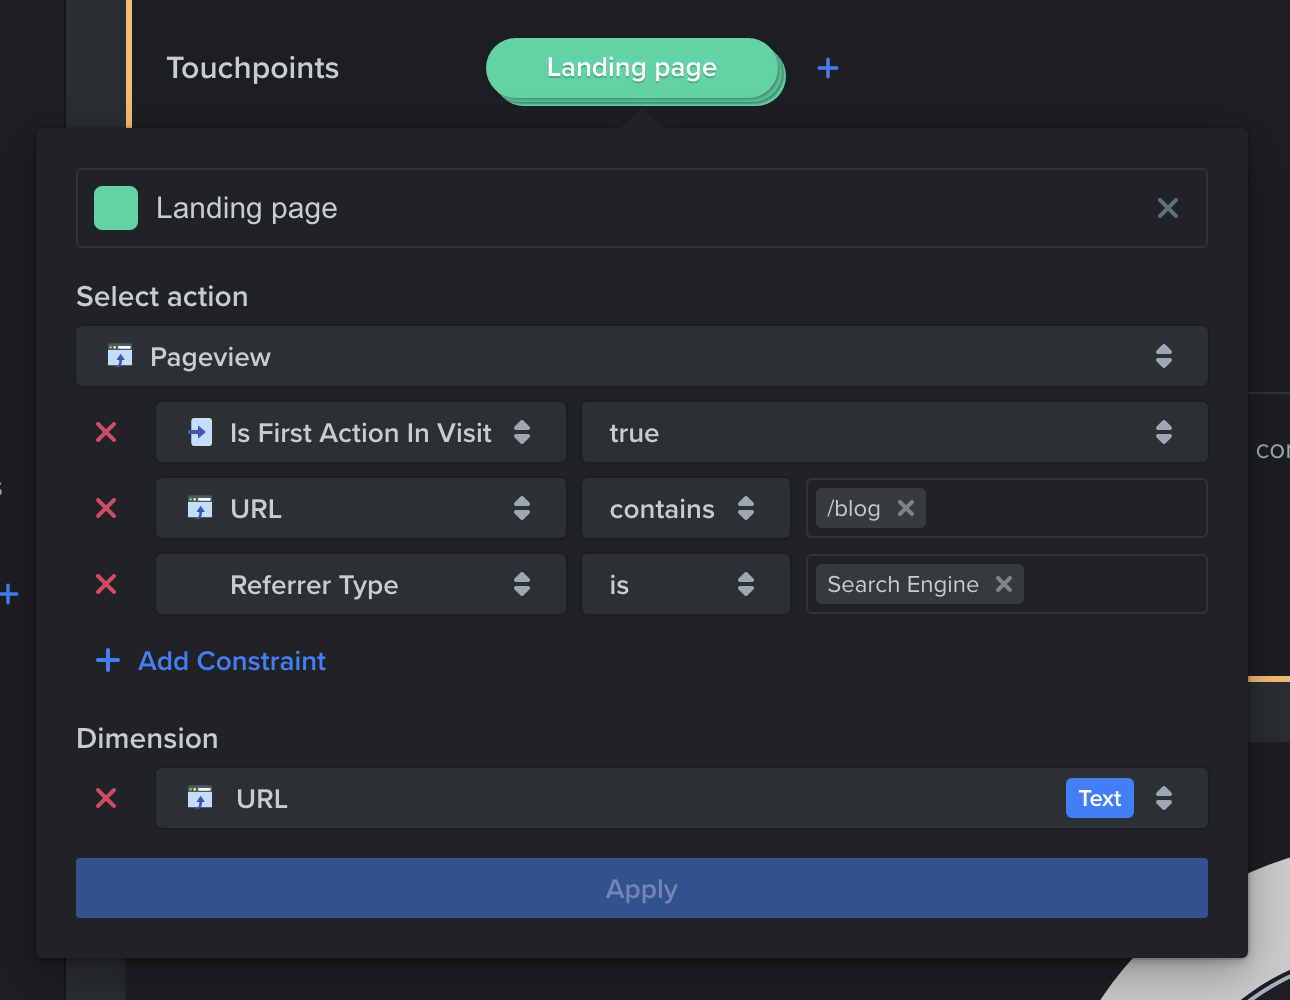The height and width of the screenshot is (1000, 1290).
Task: Remove the Is First Action In Visit constraint
Action: coord(106,432)
